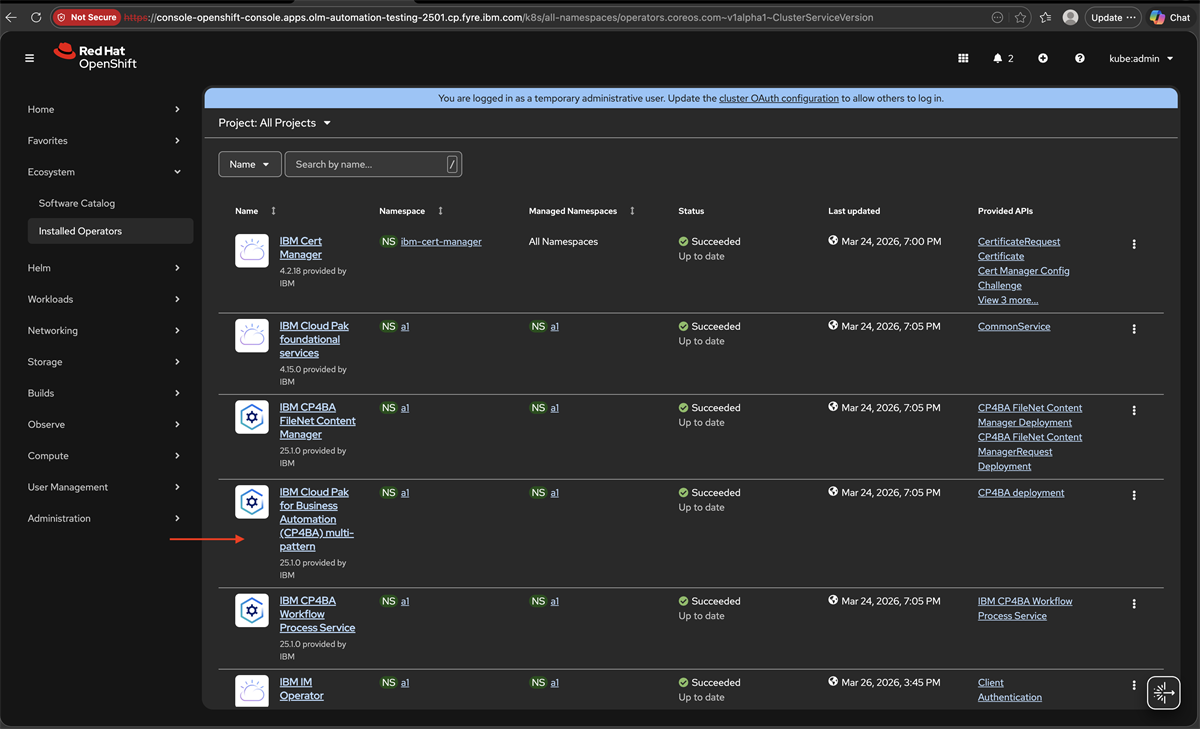
Task: Open the ibm-cert-manager namespace link
Action: point(441,242)
